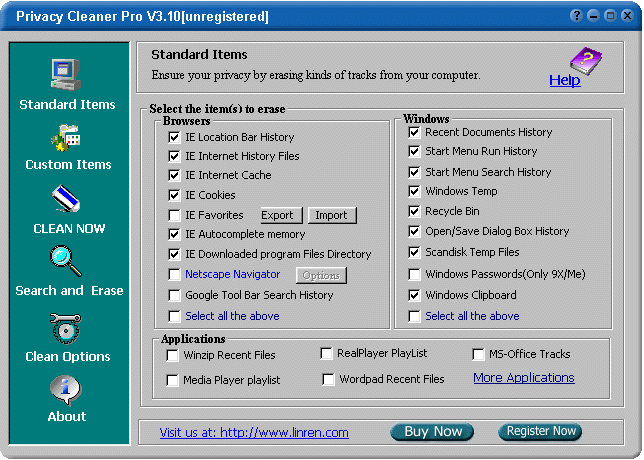Screen dimensions: 644x460
Task: Click the purple Help book icon
Action: tap(586, 61)
